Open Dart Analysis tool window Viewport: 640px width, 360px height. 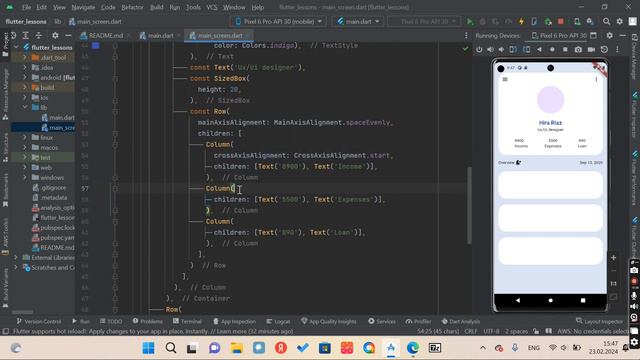(x=461, y=321)
